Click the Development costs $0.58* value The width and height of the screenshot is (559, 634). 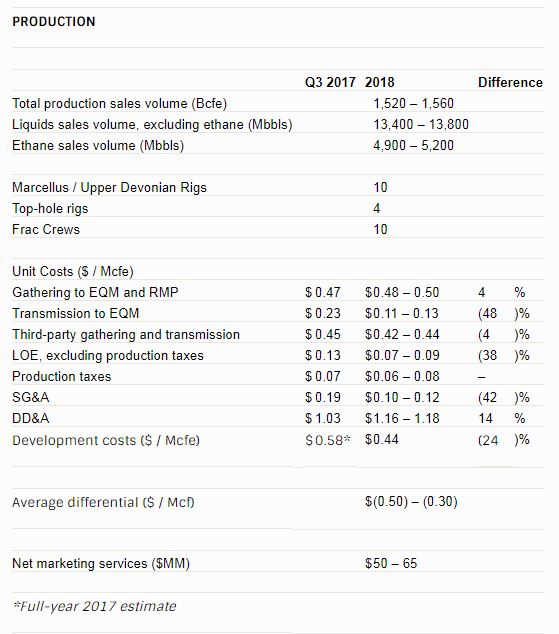click(327, 440)
